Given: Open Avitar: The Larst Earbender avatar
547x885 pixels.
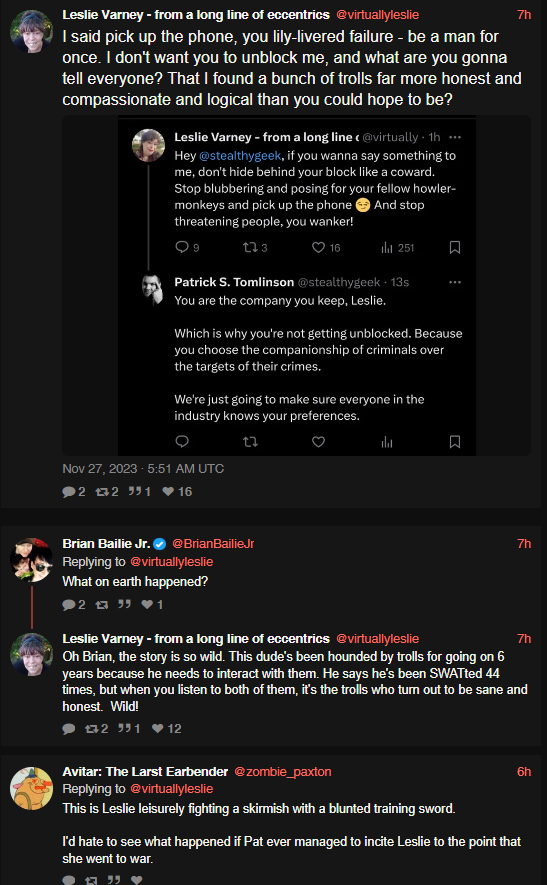Looking at the screenshot, I should pos(32,788).
